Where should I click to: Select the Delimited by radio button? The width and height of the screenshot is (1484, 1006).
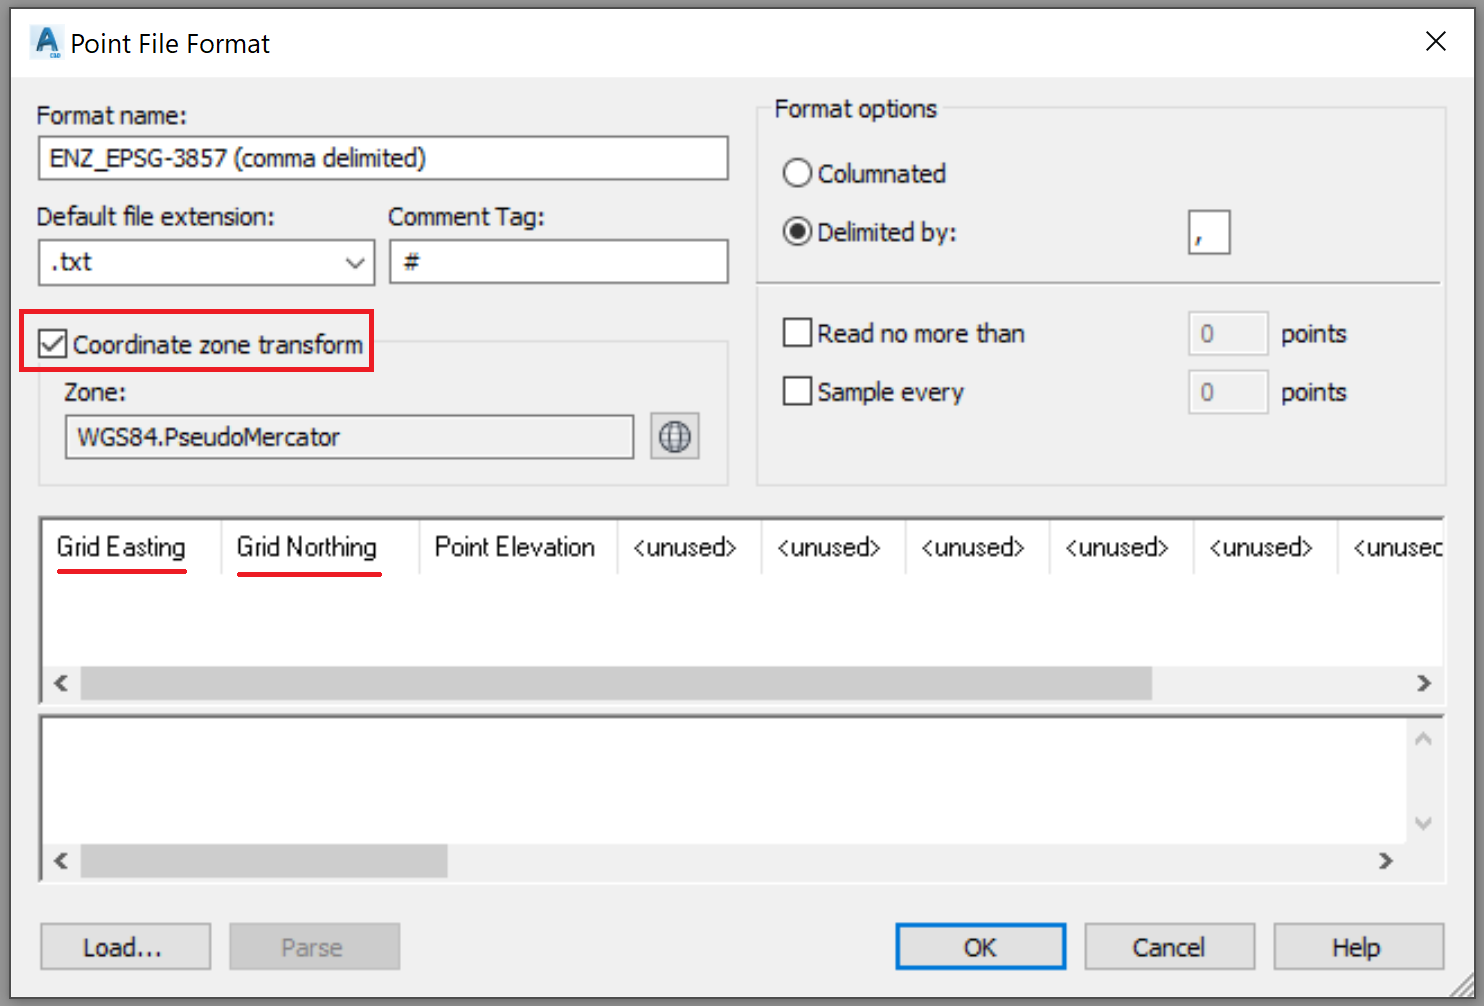[797, 231]
